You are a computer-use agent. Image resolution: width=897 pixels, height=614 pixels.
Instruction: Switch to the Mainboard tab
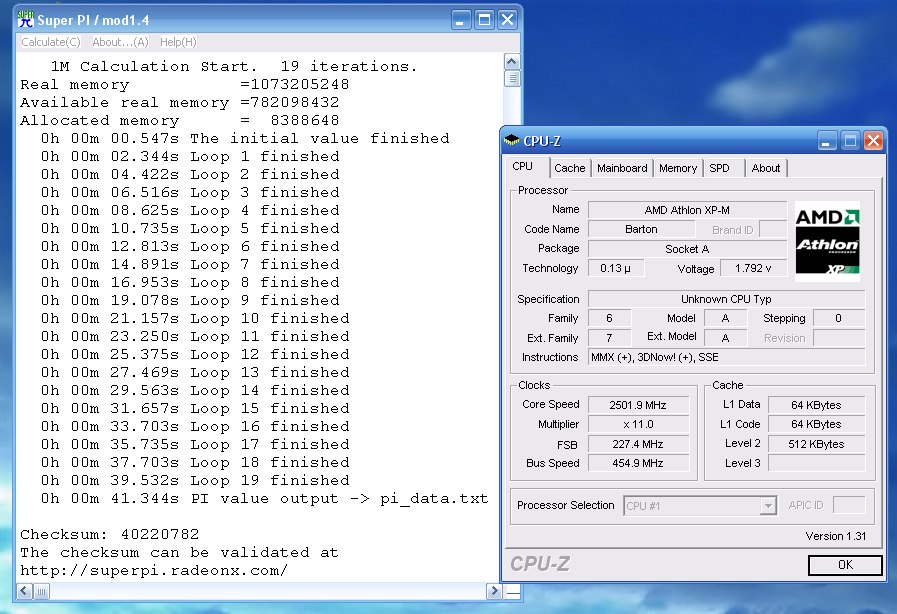coord(622,168)
